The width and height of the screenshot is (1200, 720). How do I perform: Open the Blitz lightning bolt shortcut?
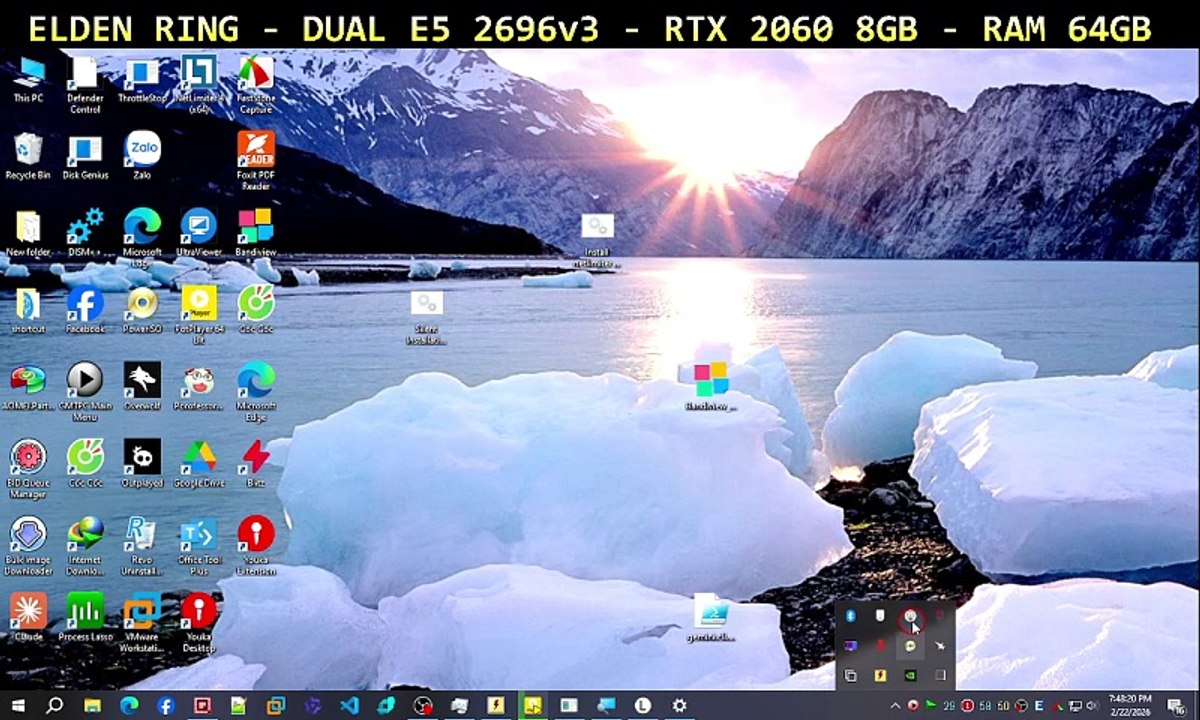[x=256, y=463]
